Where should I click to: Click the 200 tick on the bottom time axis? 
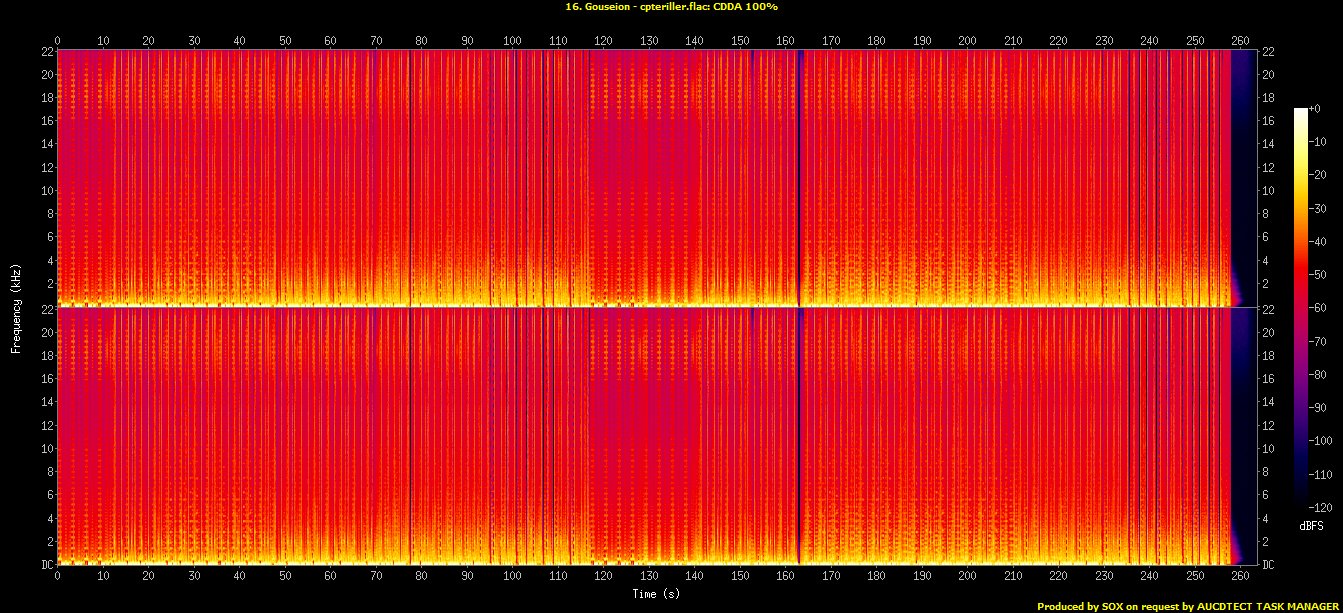pos(967,577)
